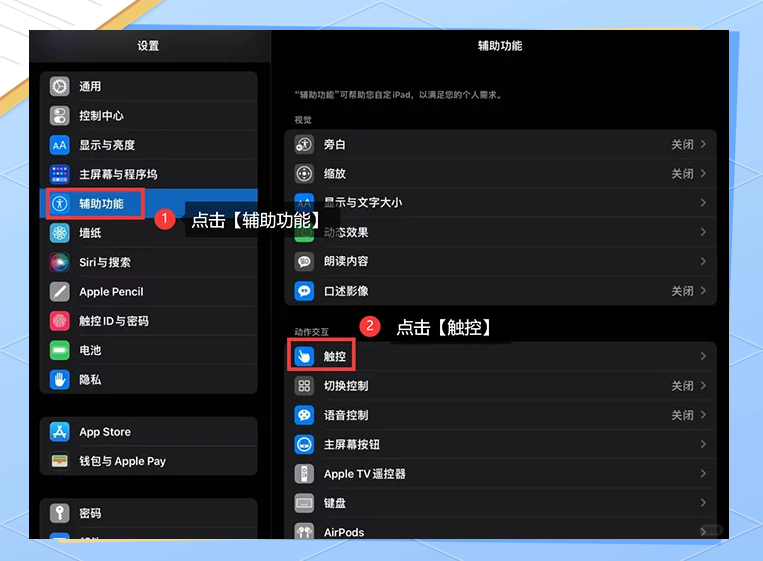
Task: Select 控制中心 in settings sidebar
Action: point(148,116)
